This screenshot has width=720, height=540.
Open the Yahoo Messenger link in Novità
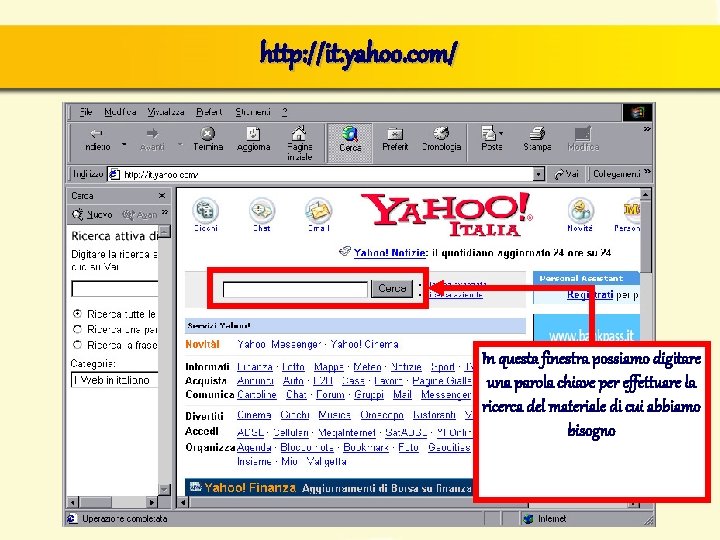point(279,344)
